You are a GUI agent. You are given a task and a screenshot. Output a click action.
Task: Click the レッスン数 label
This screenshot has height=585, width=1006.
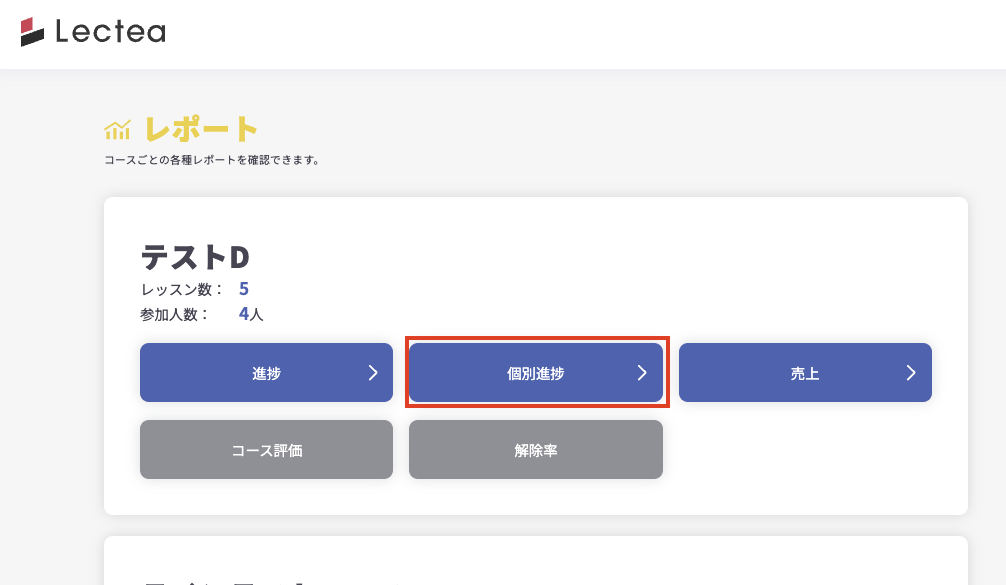(182, 290)
